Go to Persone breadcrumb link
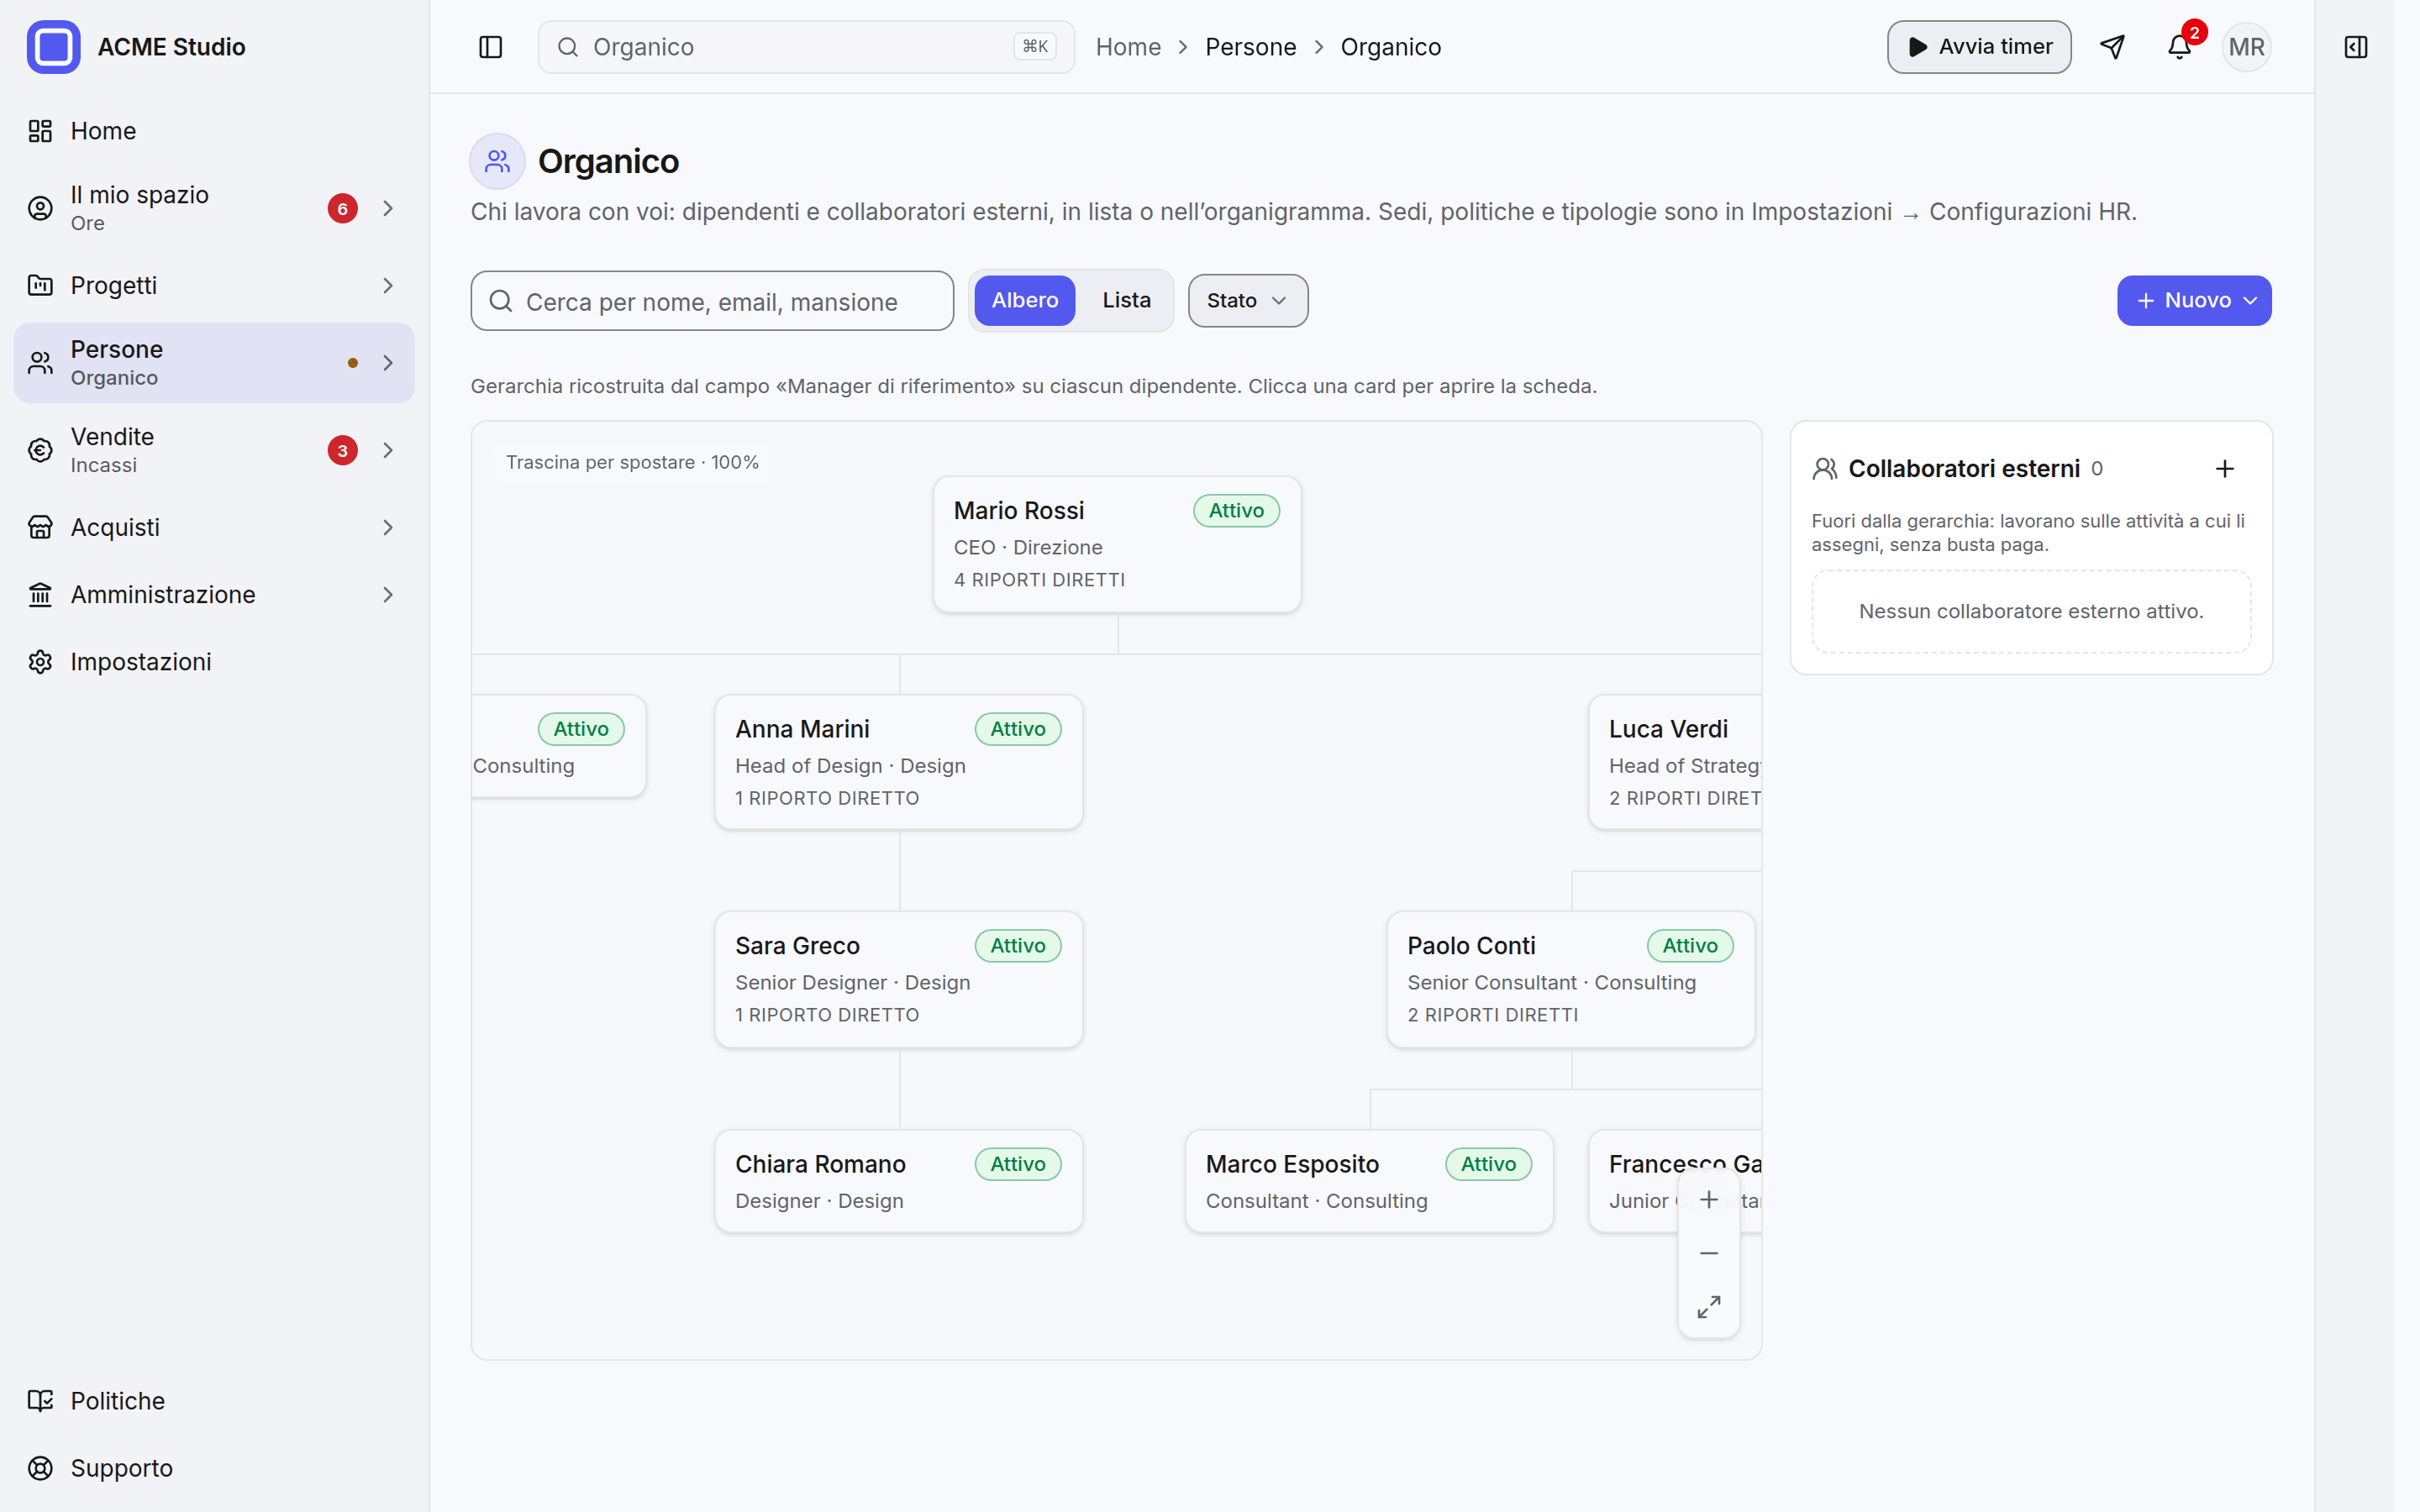This screenshot has width=2420, height=1512. point(1250,47)
